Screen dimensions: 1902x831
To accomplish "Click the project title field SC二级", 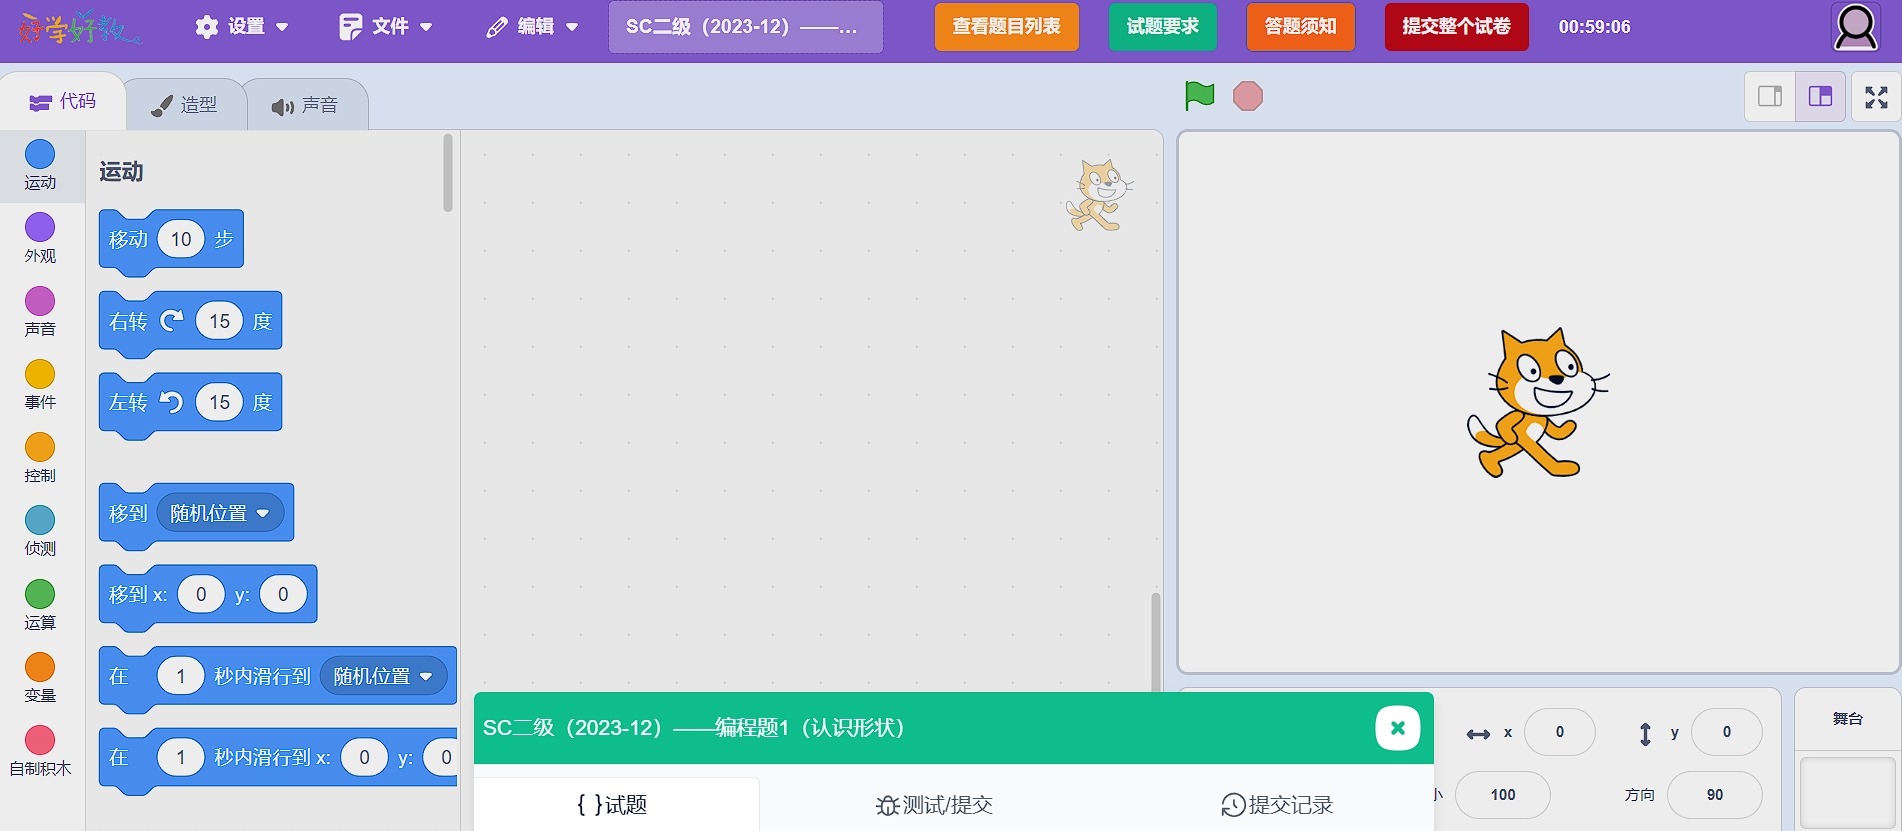I will (745, 27).
